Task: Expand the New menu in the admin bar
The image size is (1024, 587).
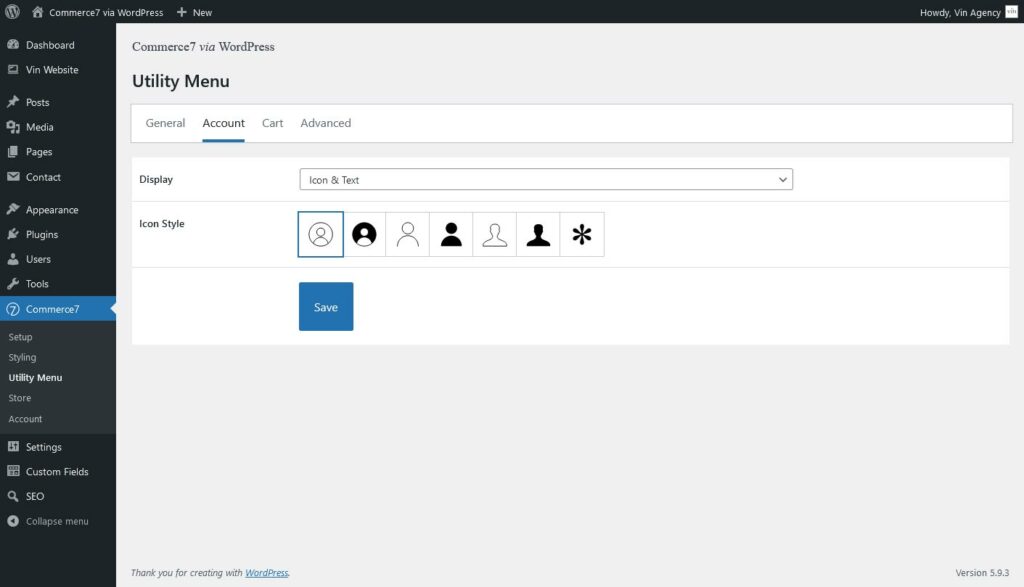Action: (194, 11)
